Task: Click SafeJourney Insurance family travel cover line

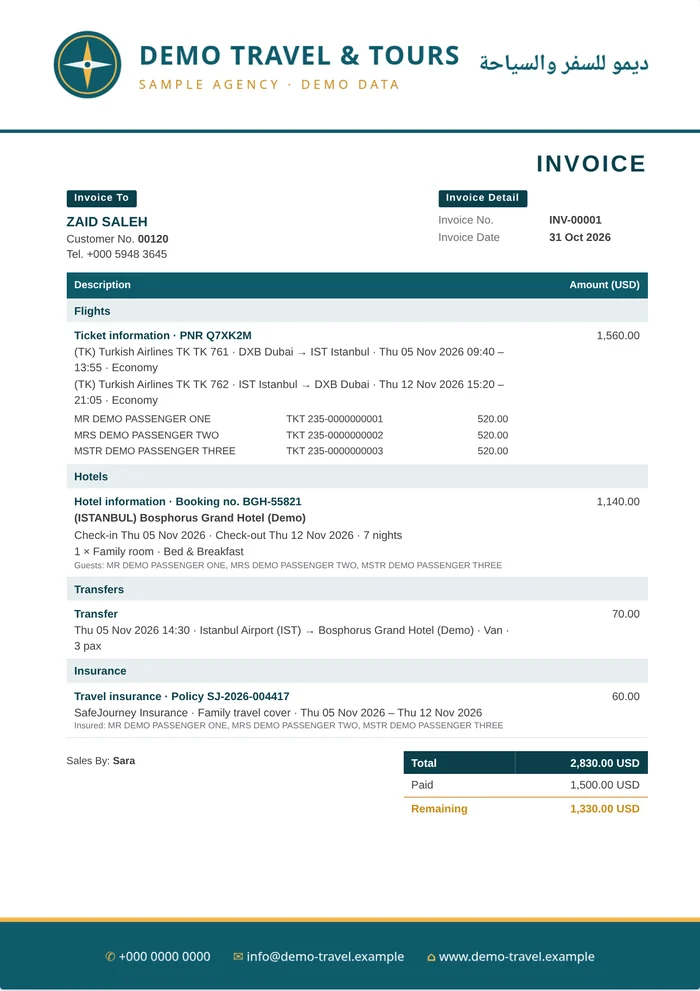Action: coord(278,713)
